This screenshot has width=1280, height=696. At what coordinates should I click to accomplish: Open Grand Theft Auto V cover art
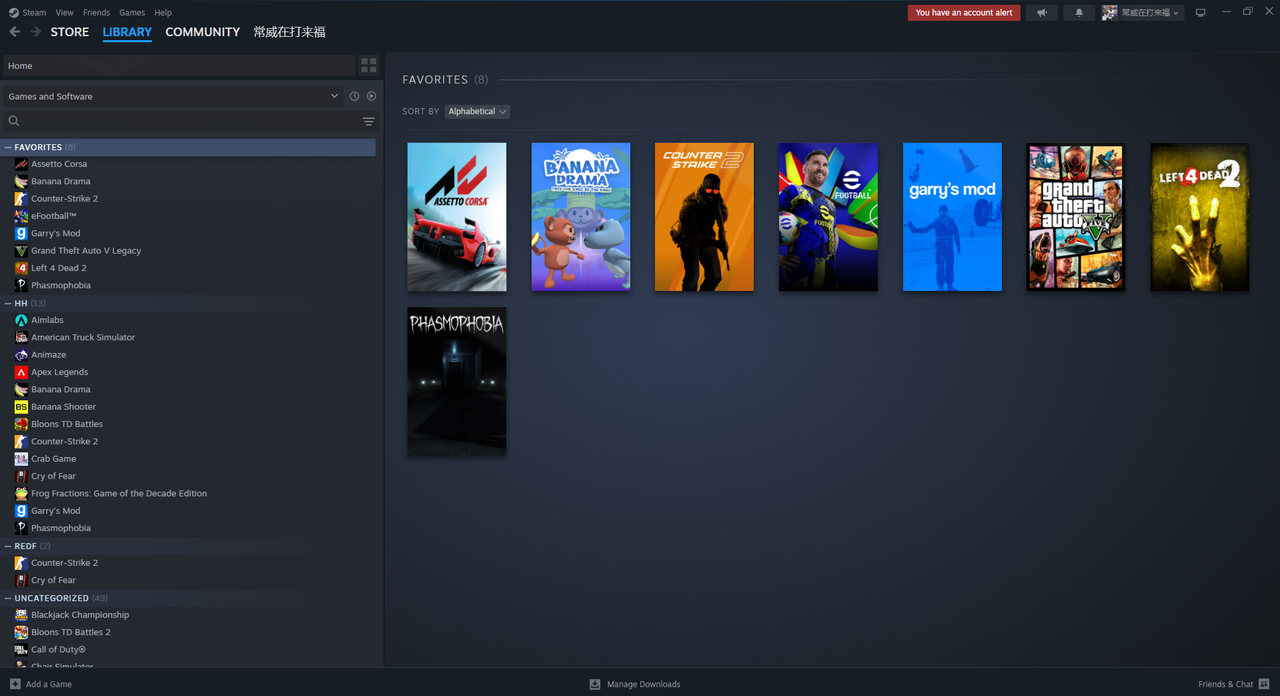pos(1076,217)
